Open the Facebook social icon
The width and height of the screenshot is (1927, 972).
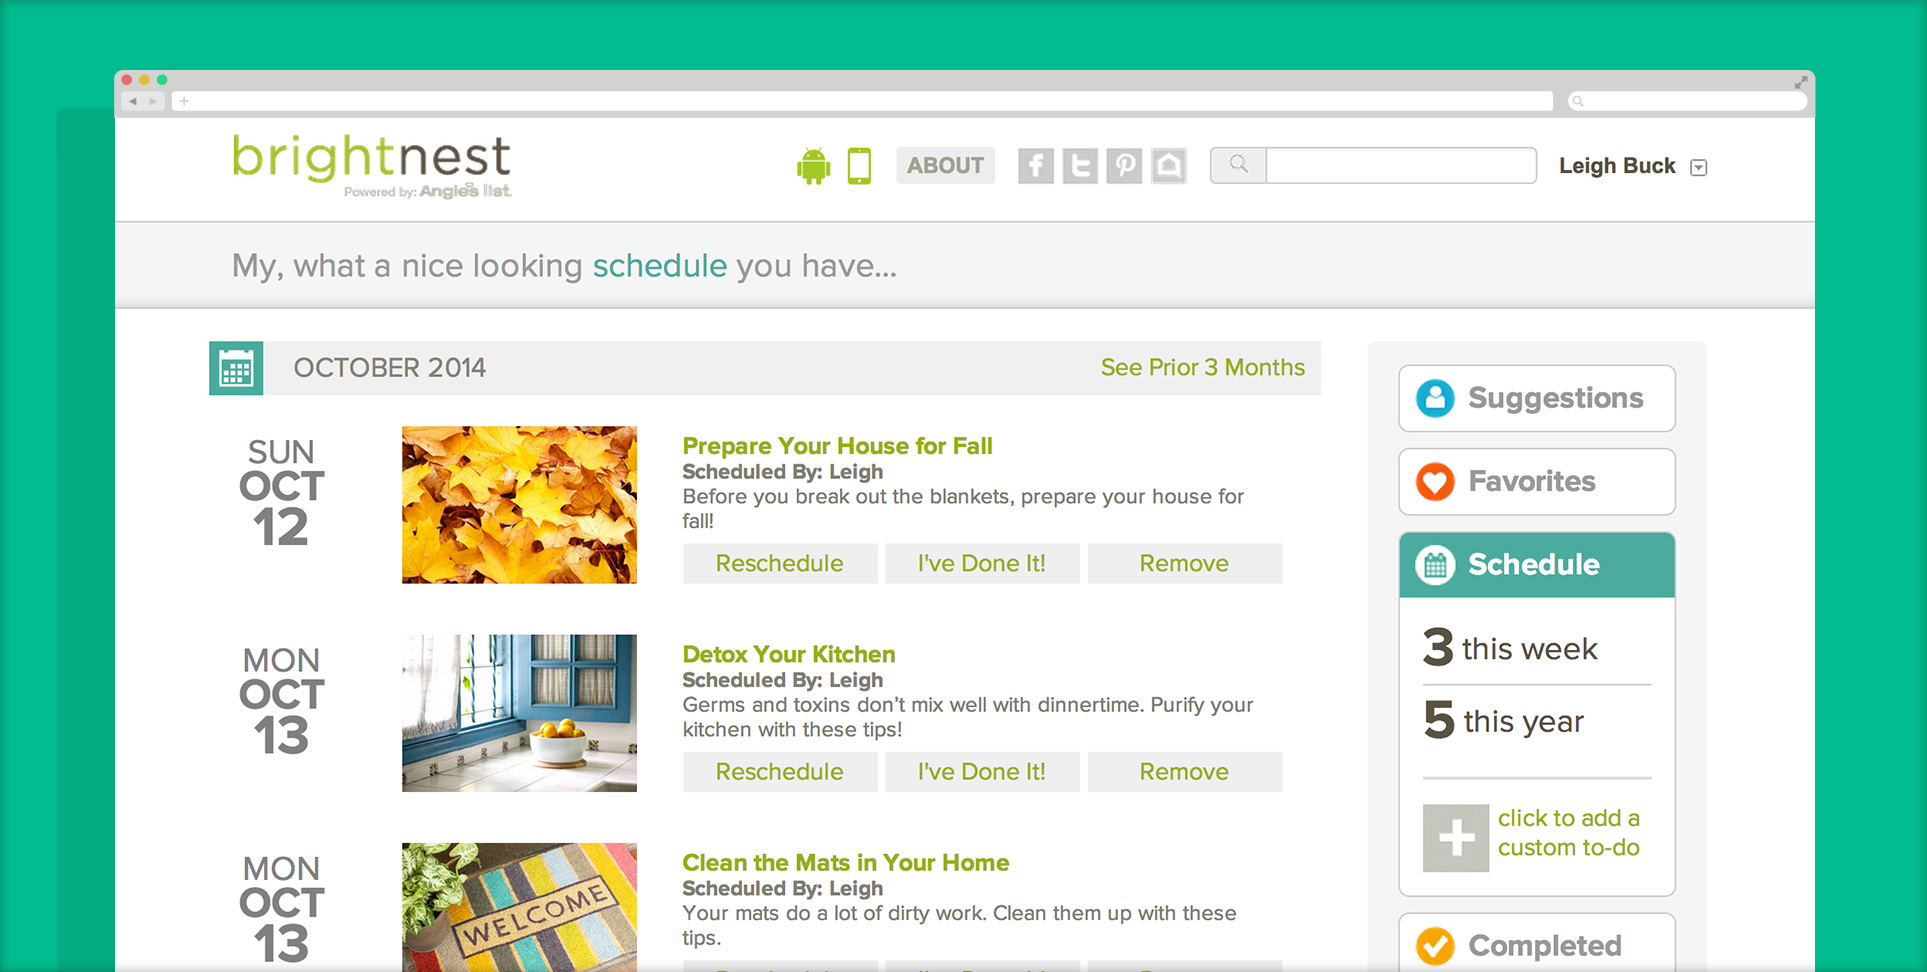[x=1036, y=166]
